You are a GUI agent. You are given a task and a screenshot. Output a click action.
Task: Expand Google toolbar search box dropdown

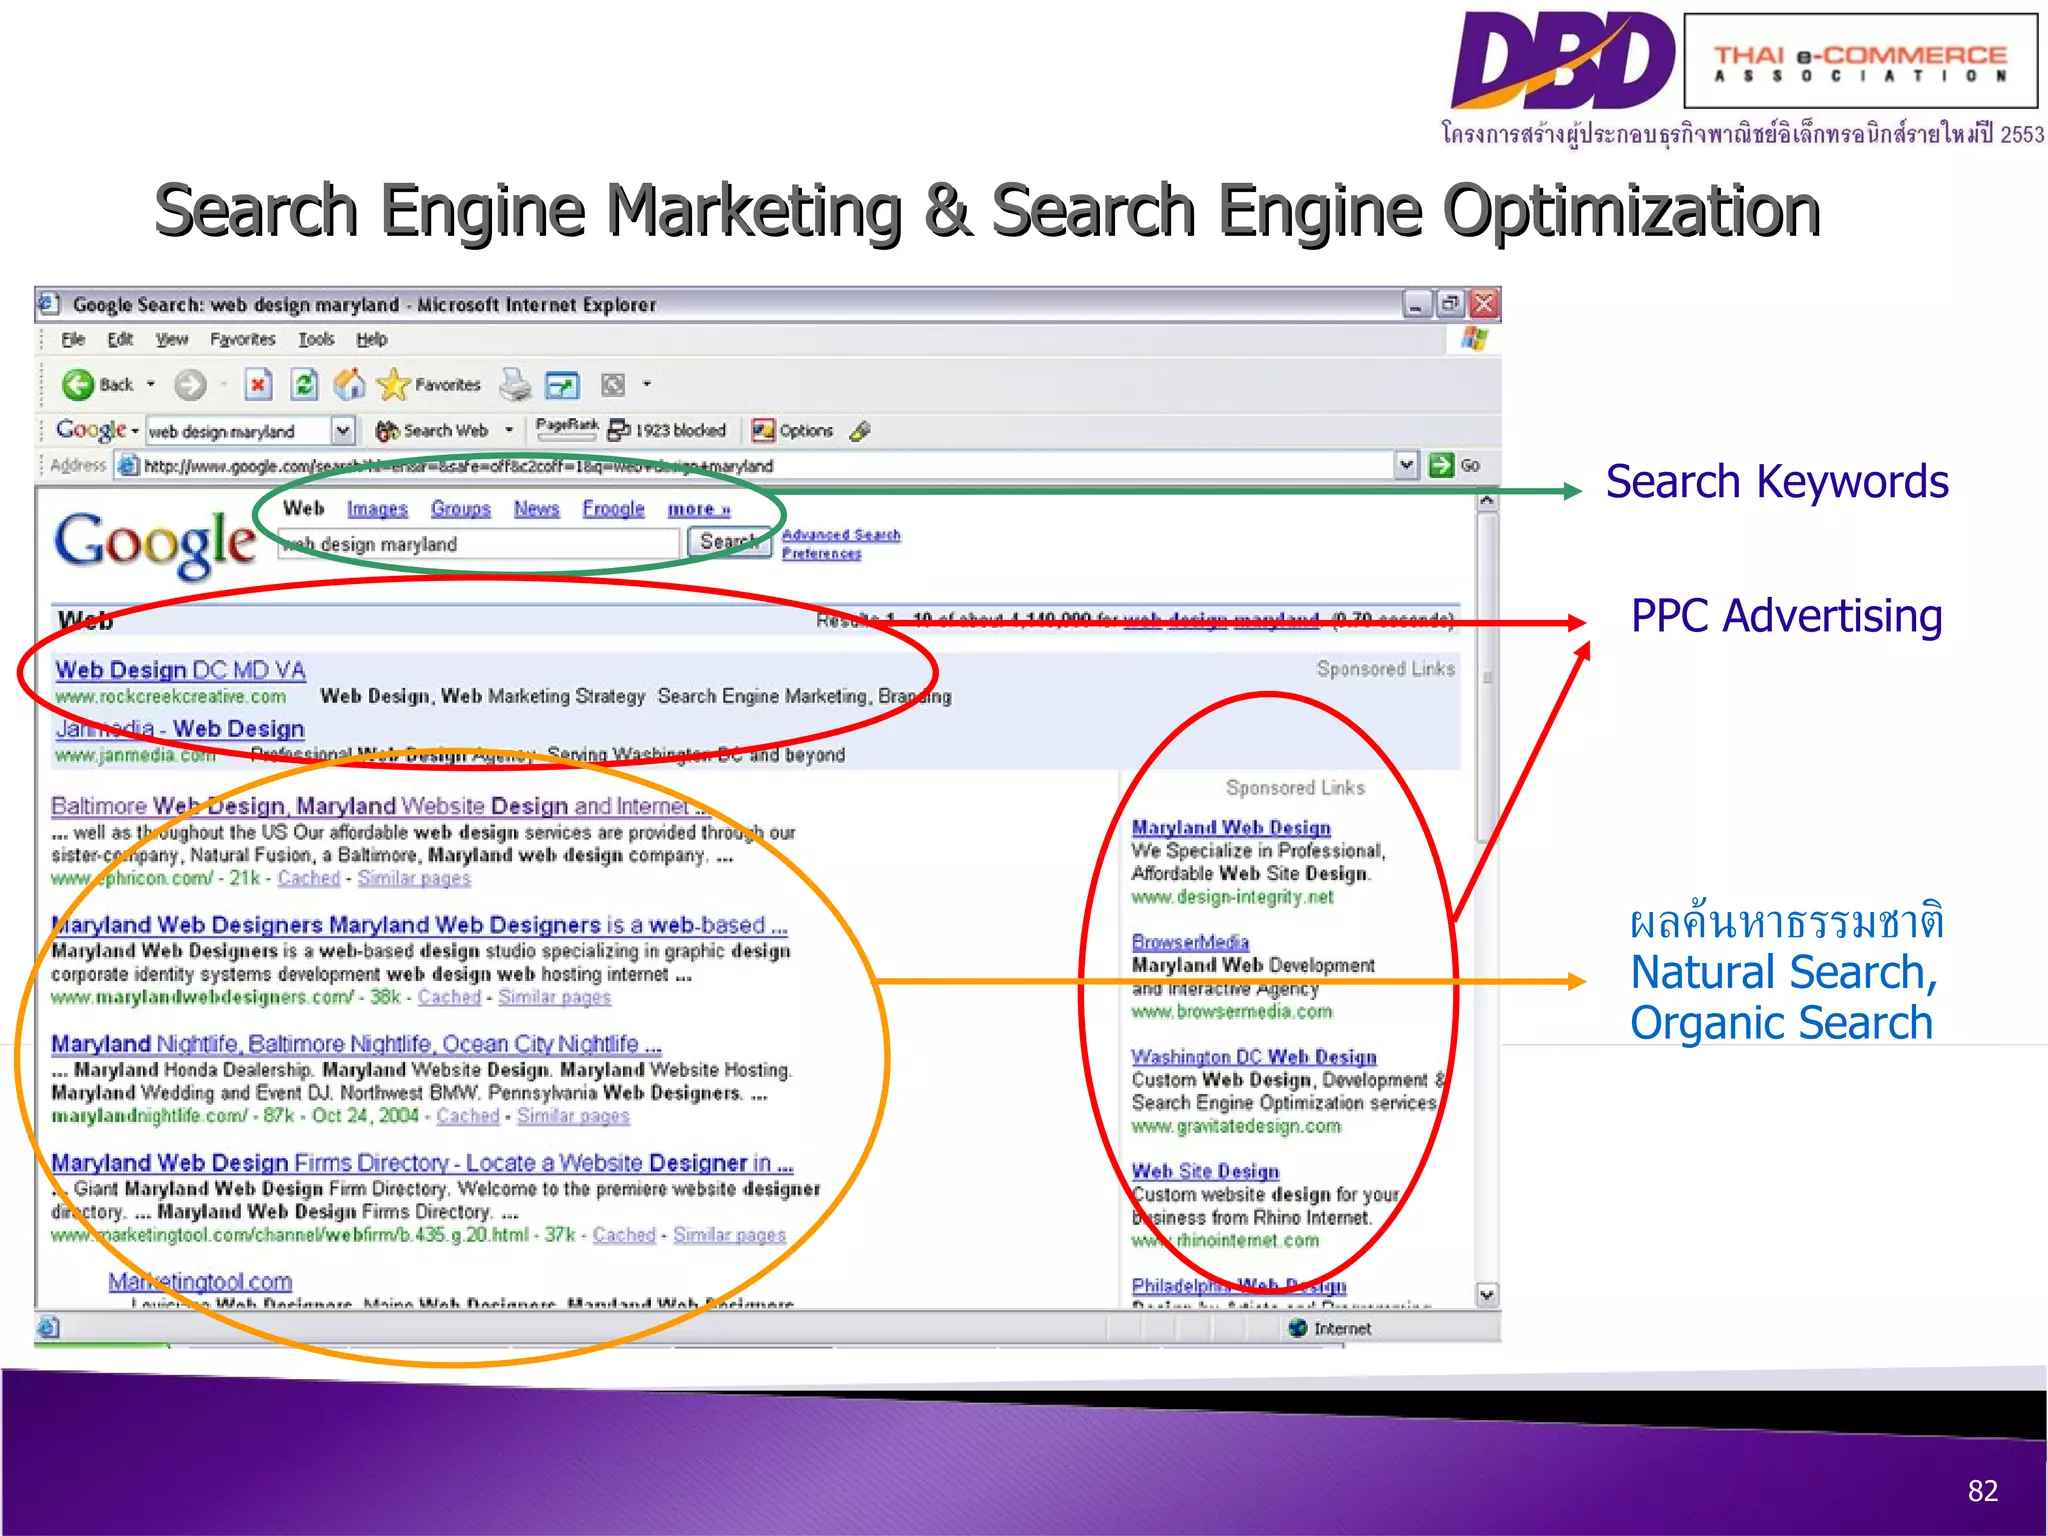(x=343, y=430)
